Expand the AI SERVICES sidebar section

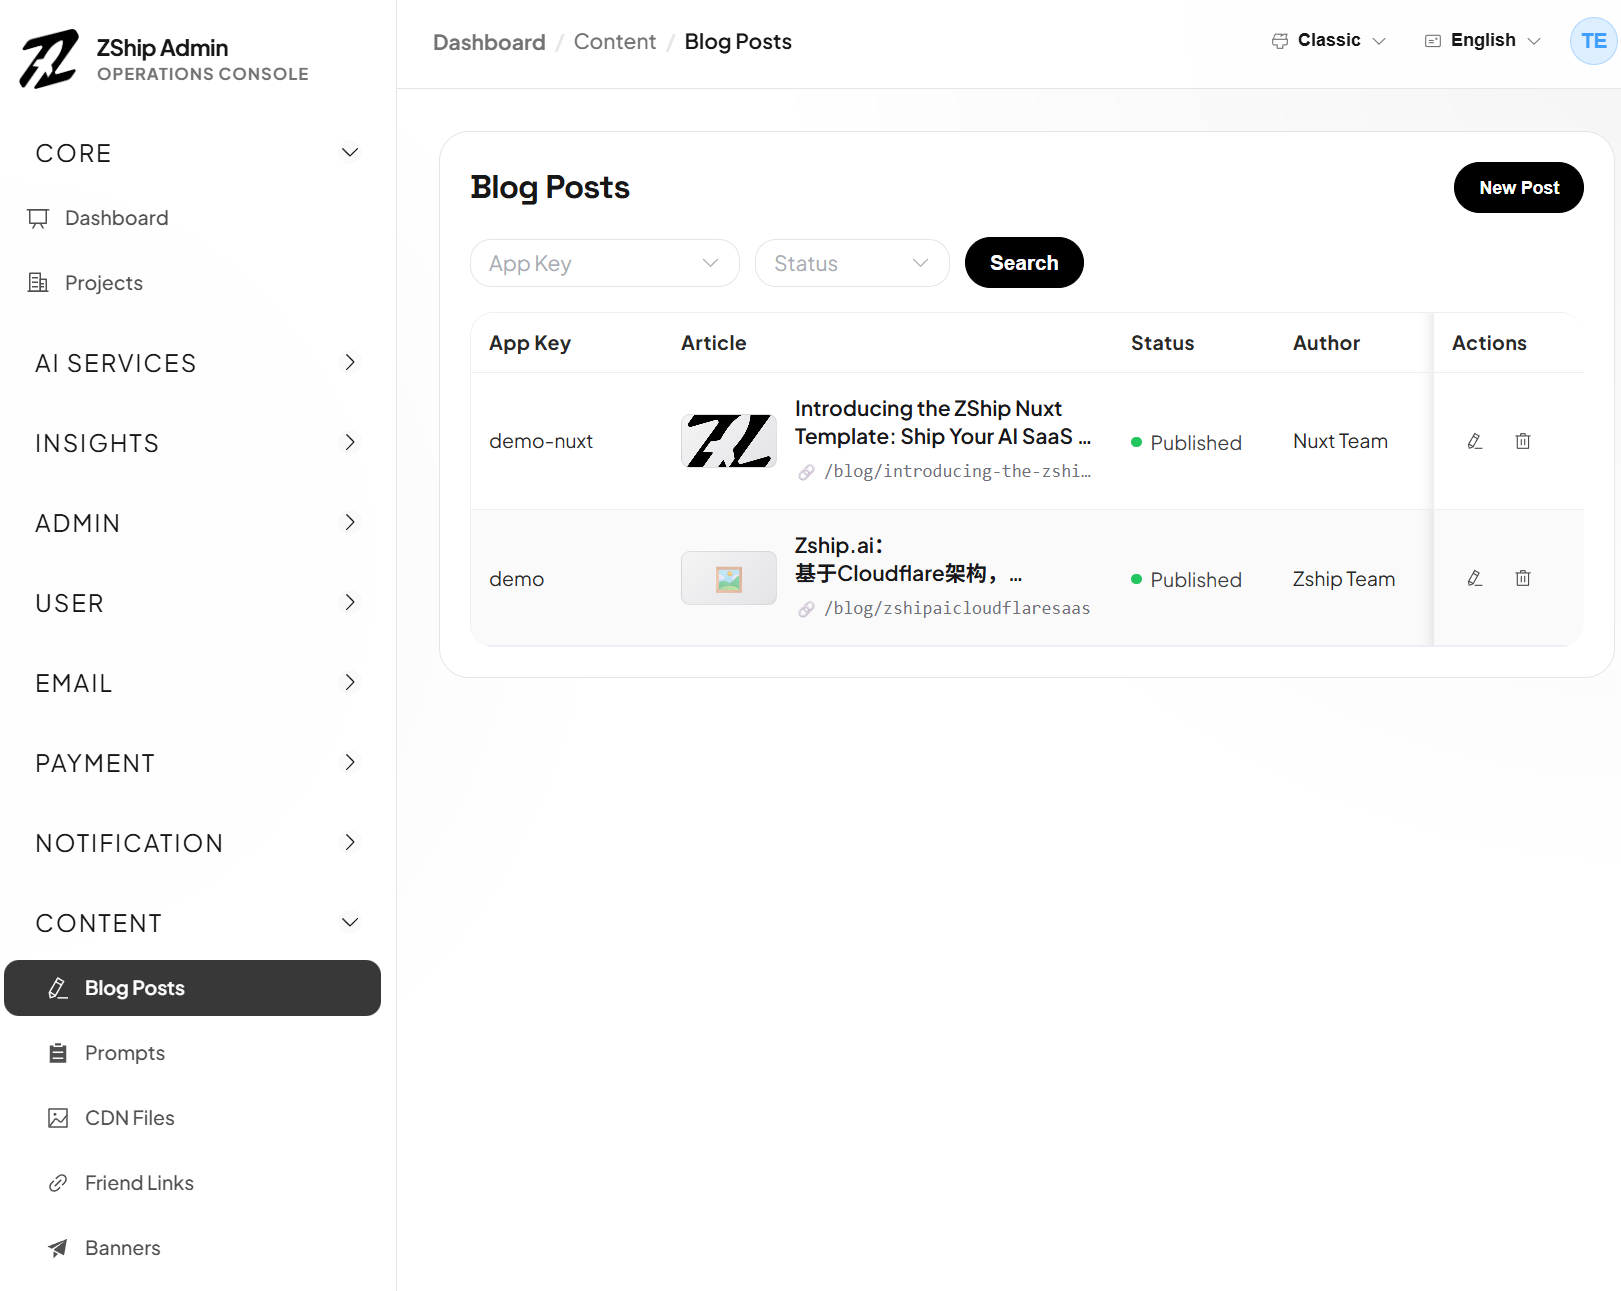pos(196,363)
